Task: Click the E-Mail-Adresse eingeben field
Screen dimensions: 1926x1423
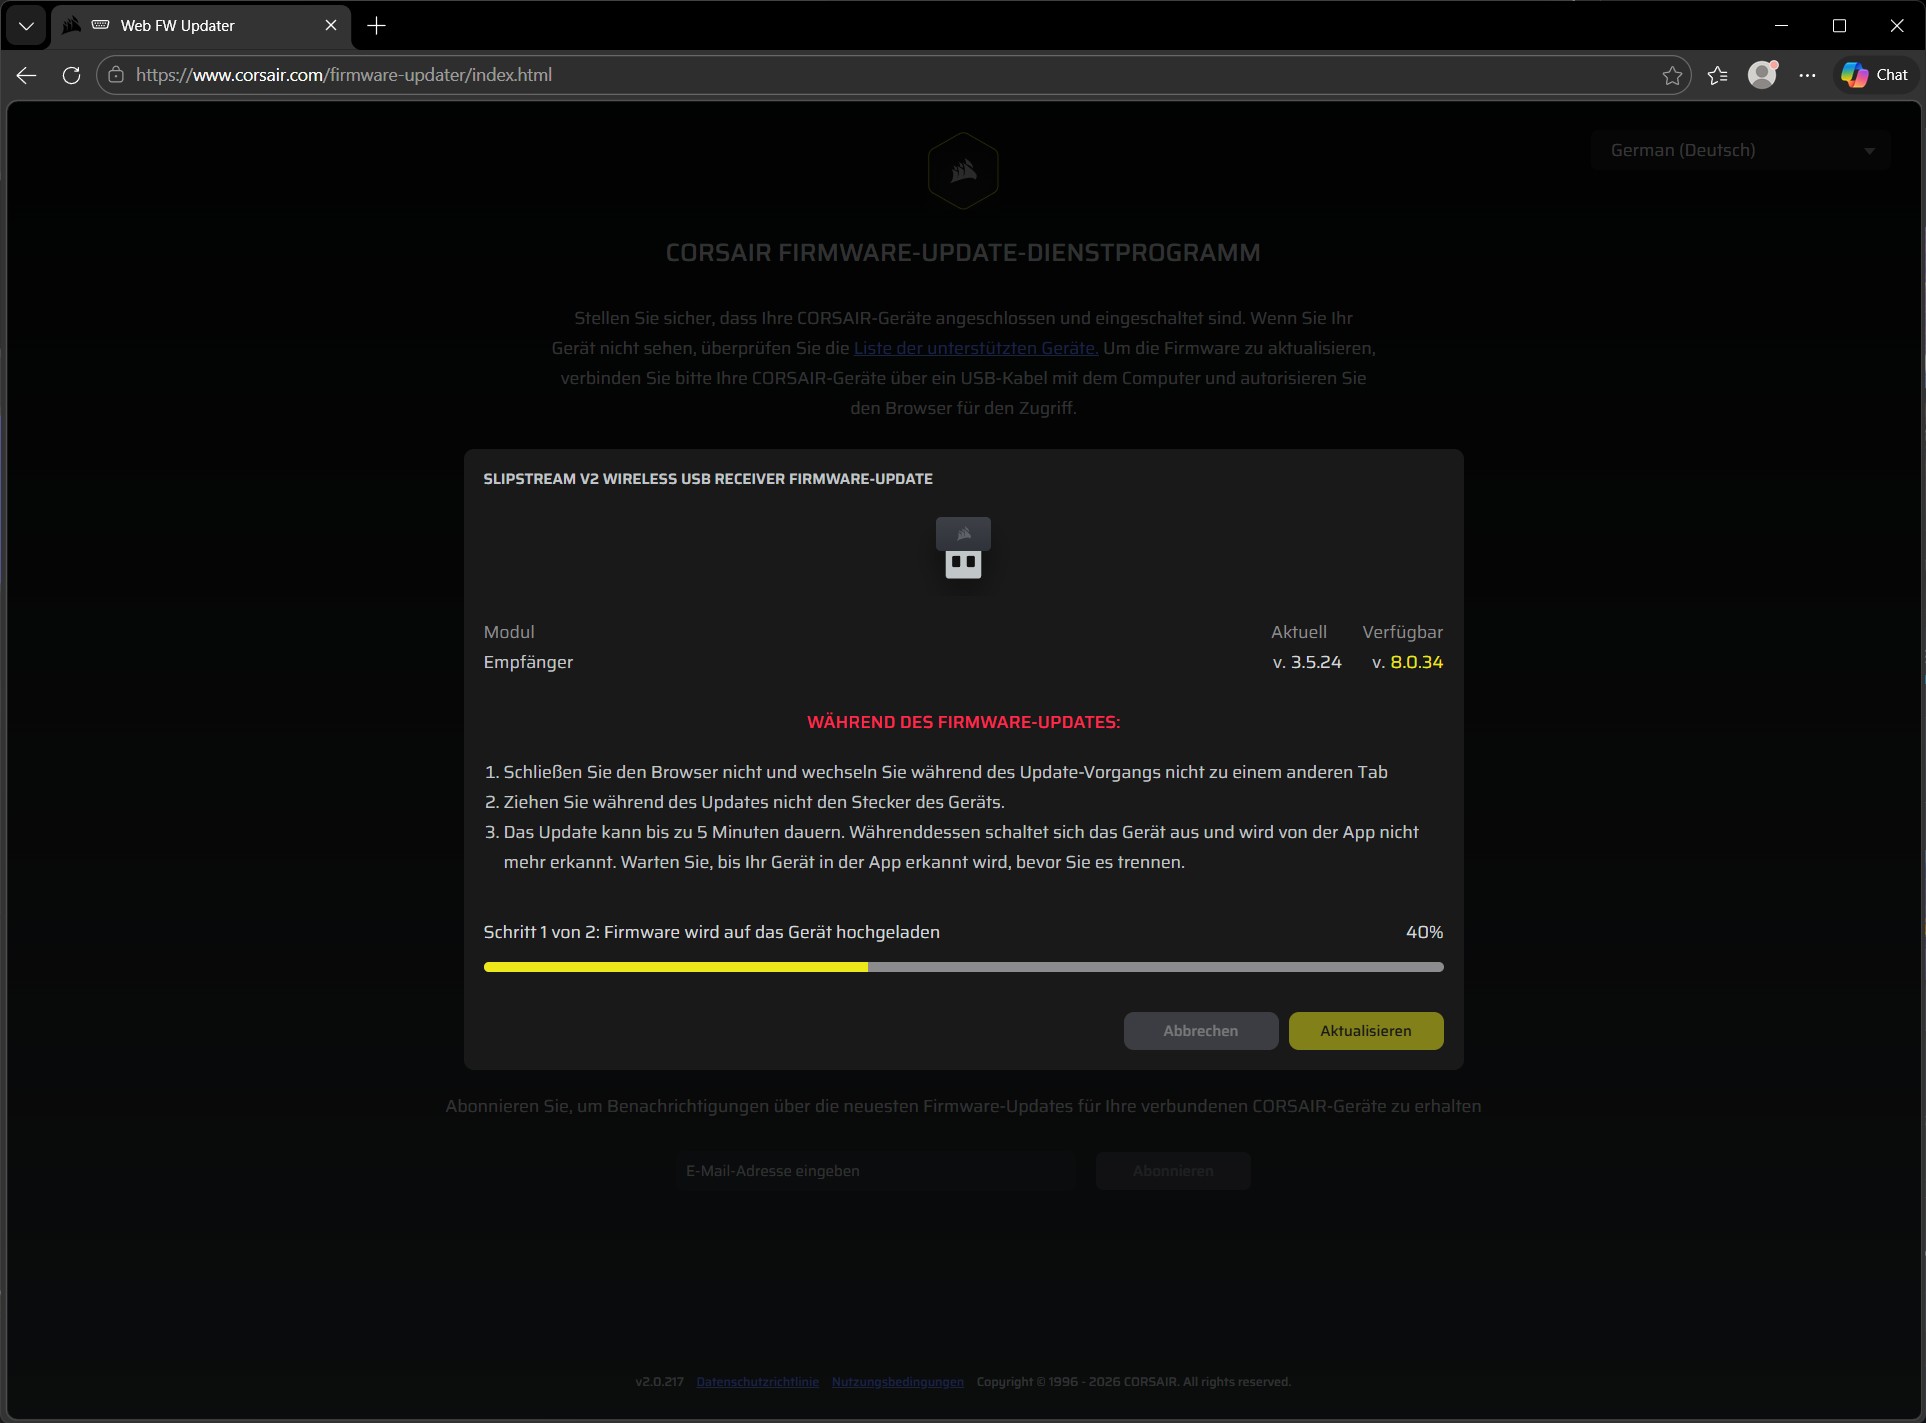Action: 875,1171
